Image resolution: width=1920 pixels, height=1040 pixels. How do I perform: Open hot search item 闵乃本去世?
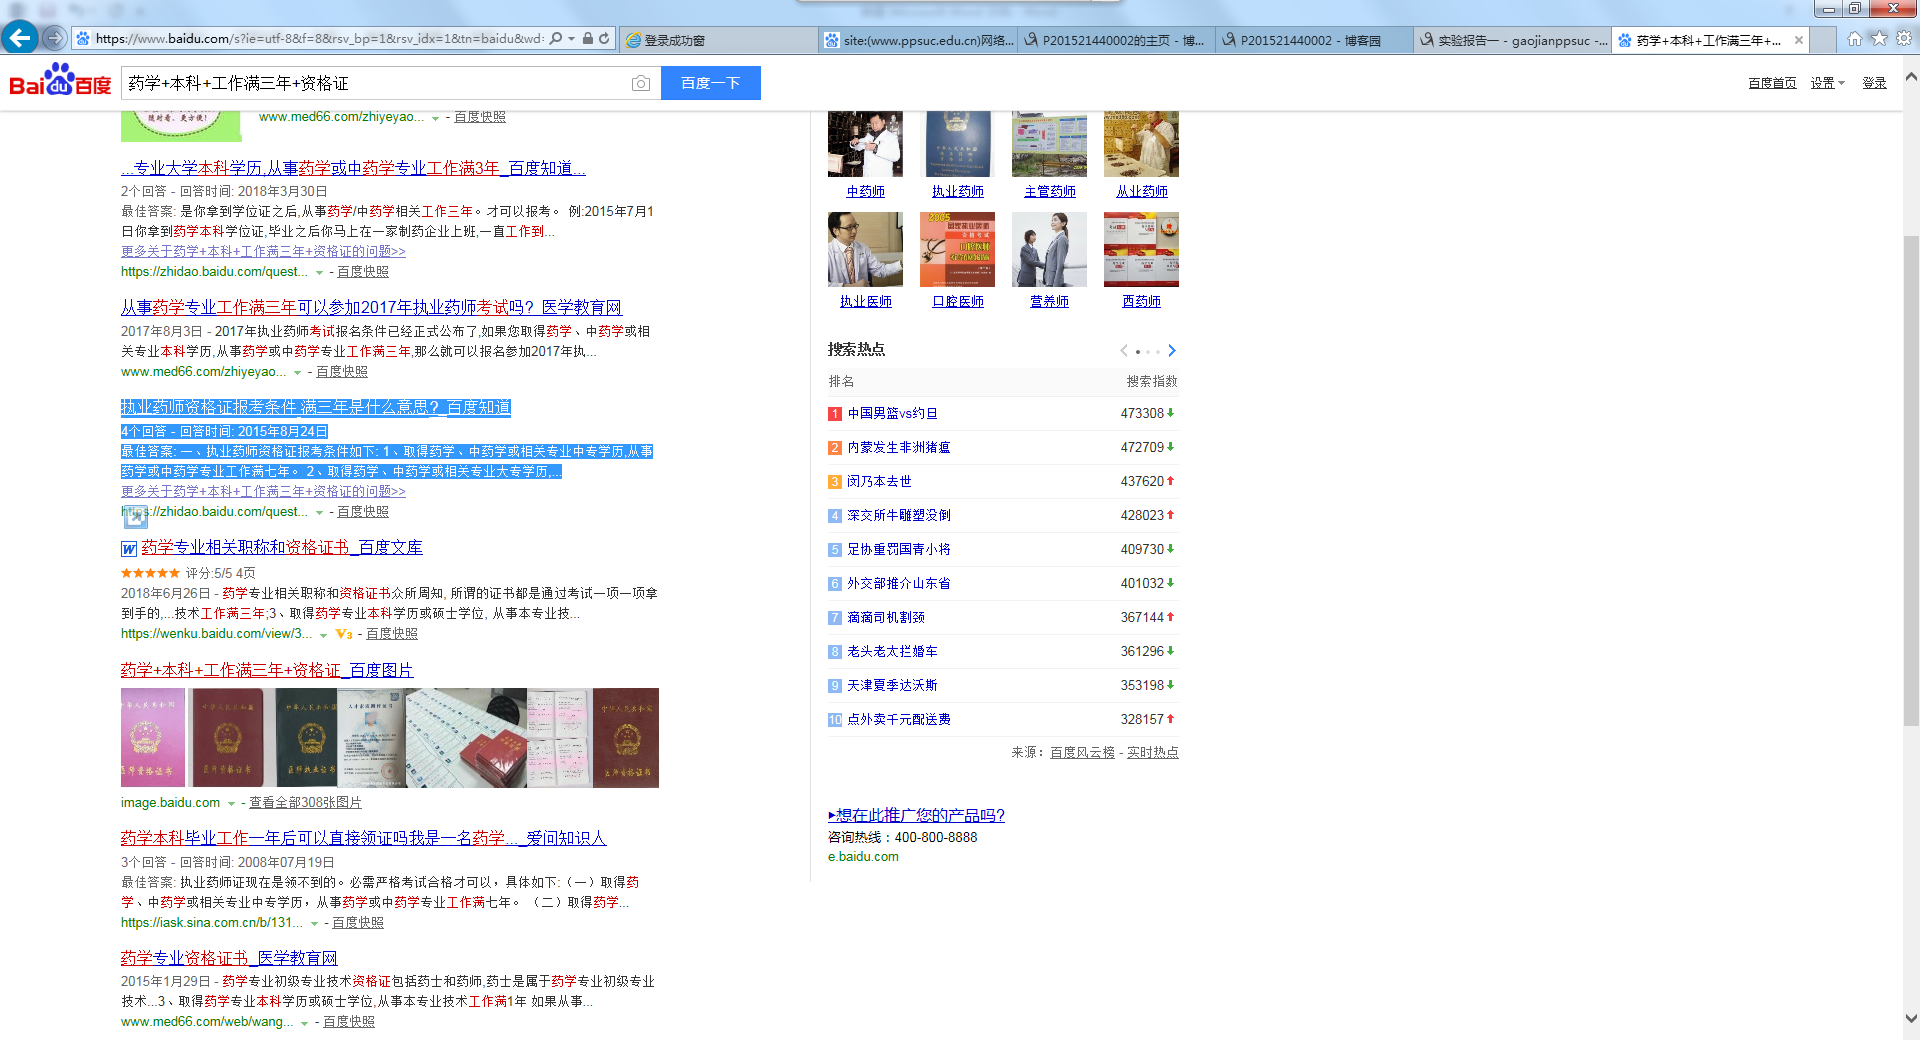(879, 481)
